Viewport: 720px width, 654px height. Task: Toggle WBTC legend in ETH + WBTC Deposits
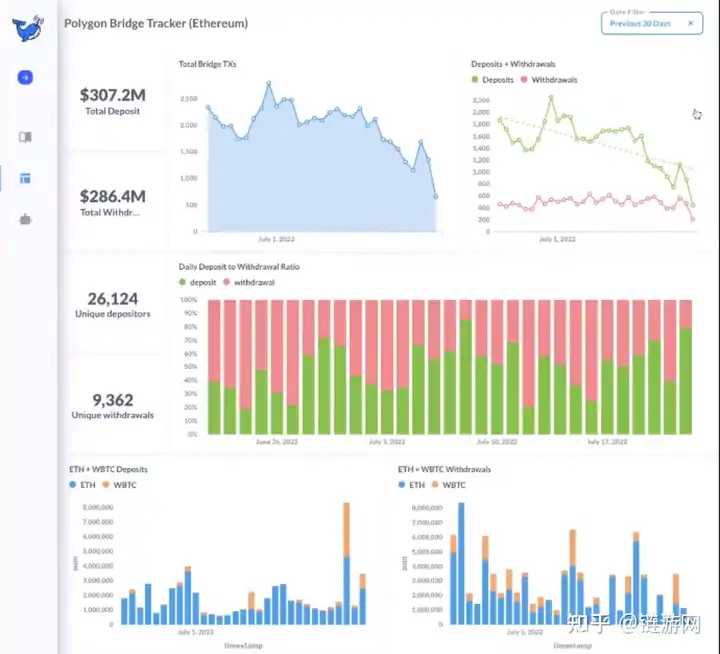[x=124, y=485]
